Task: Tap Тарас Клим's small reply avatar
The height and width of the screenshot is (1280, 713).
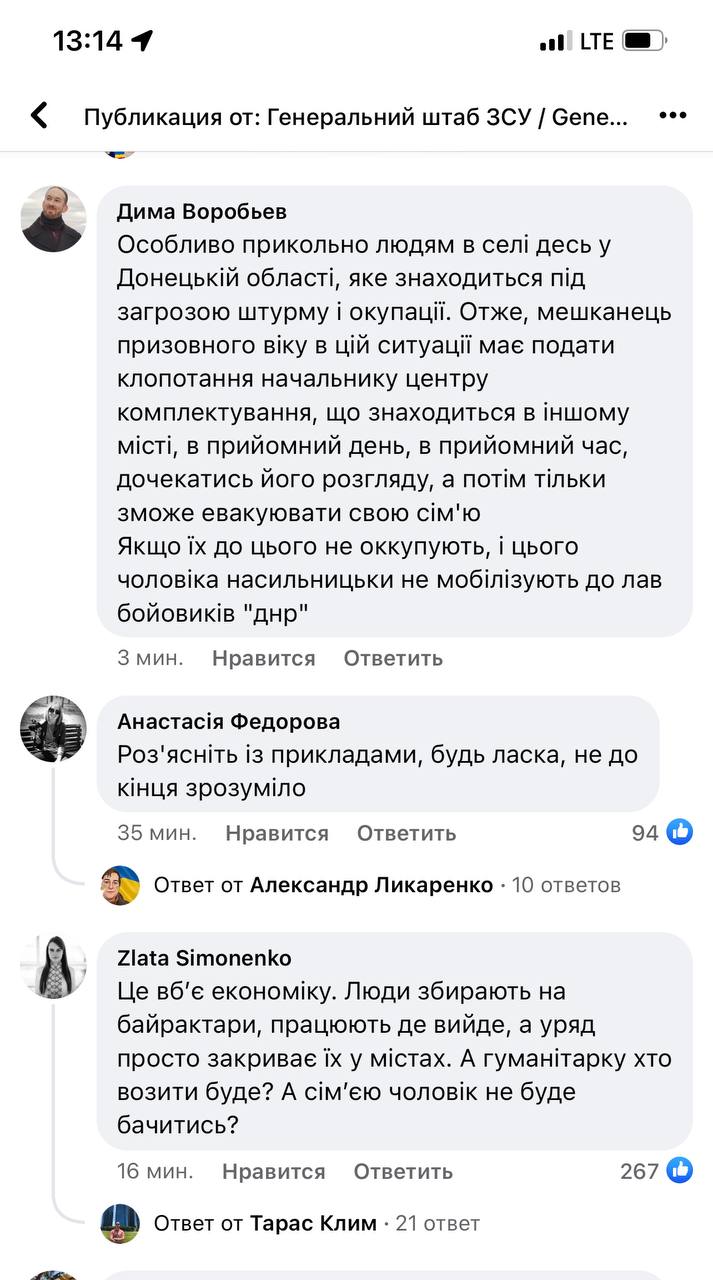Action: tap(120, 1223)
